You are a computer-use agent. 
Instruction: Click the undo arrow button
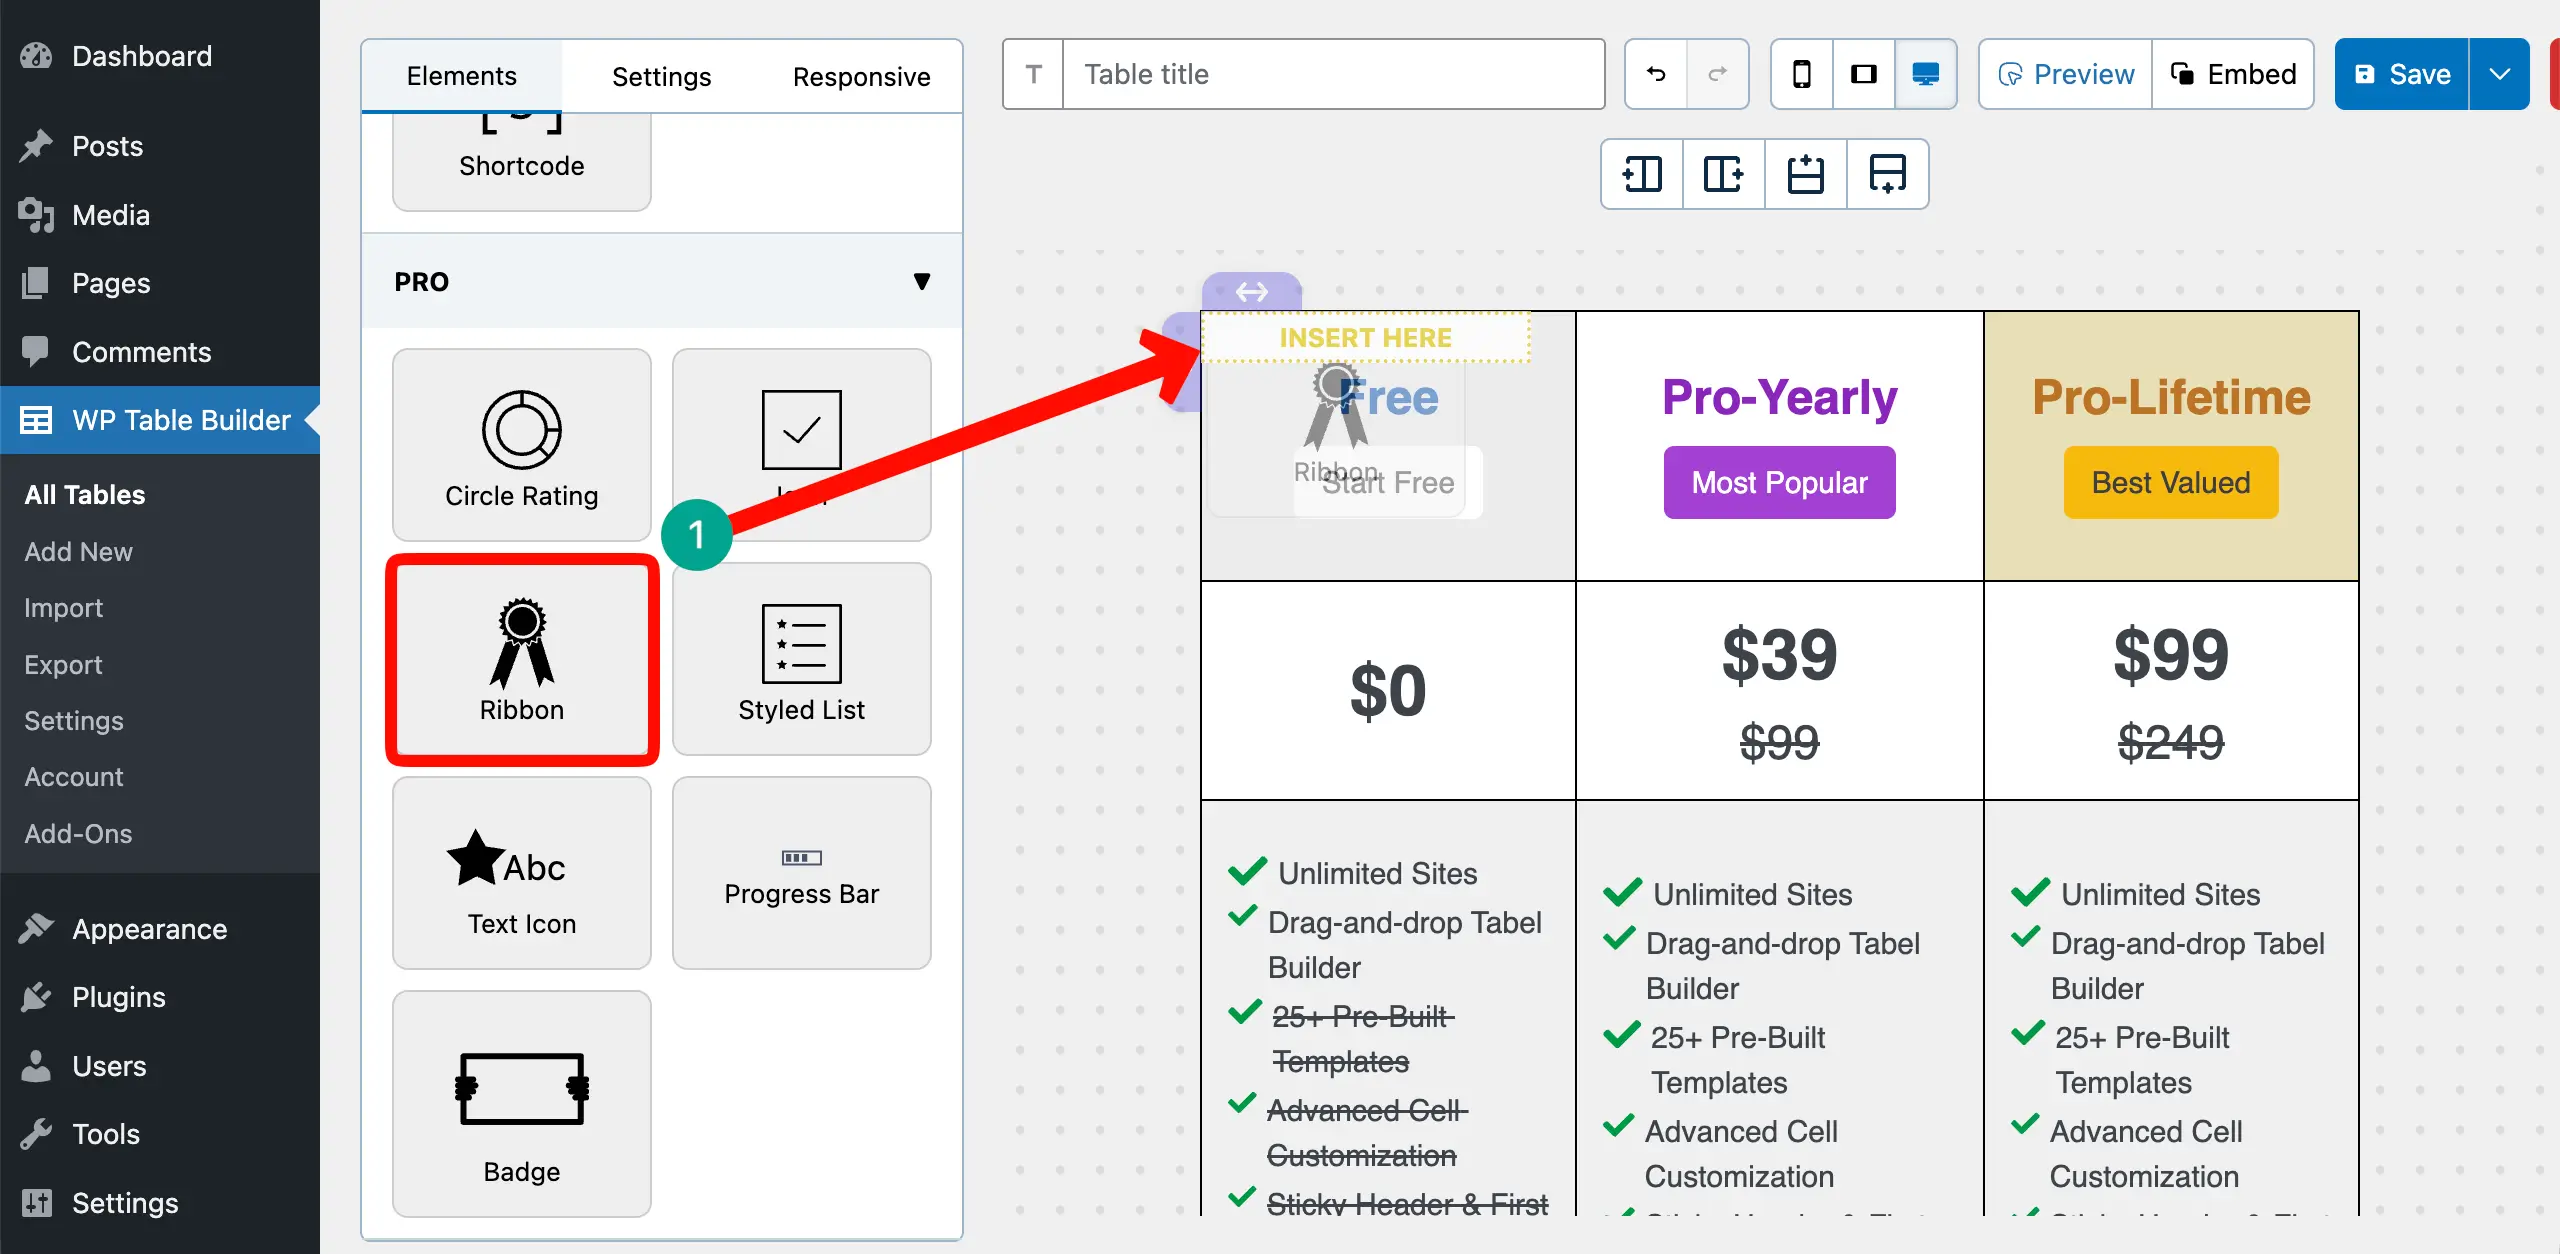coord(1656,74)
